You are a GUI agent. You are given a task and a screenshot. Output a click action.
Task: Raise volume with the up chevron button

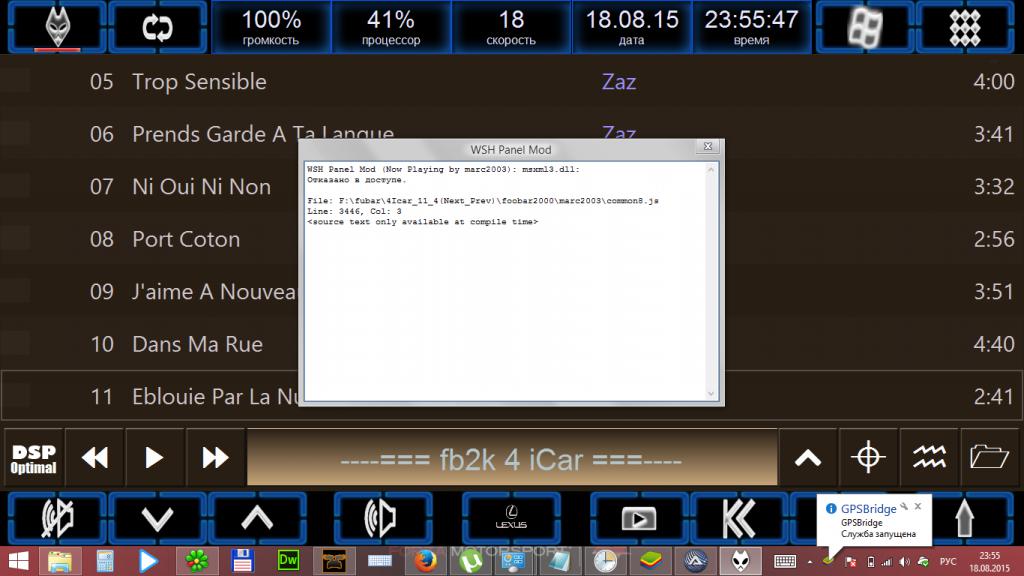pos(257,518)
